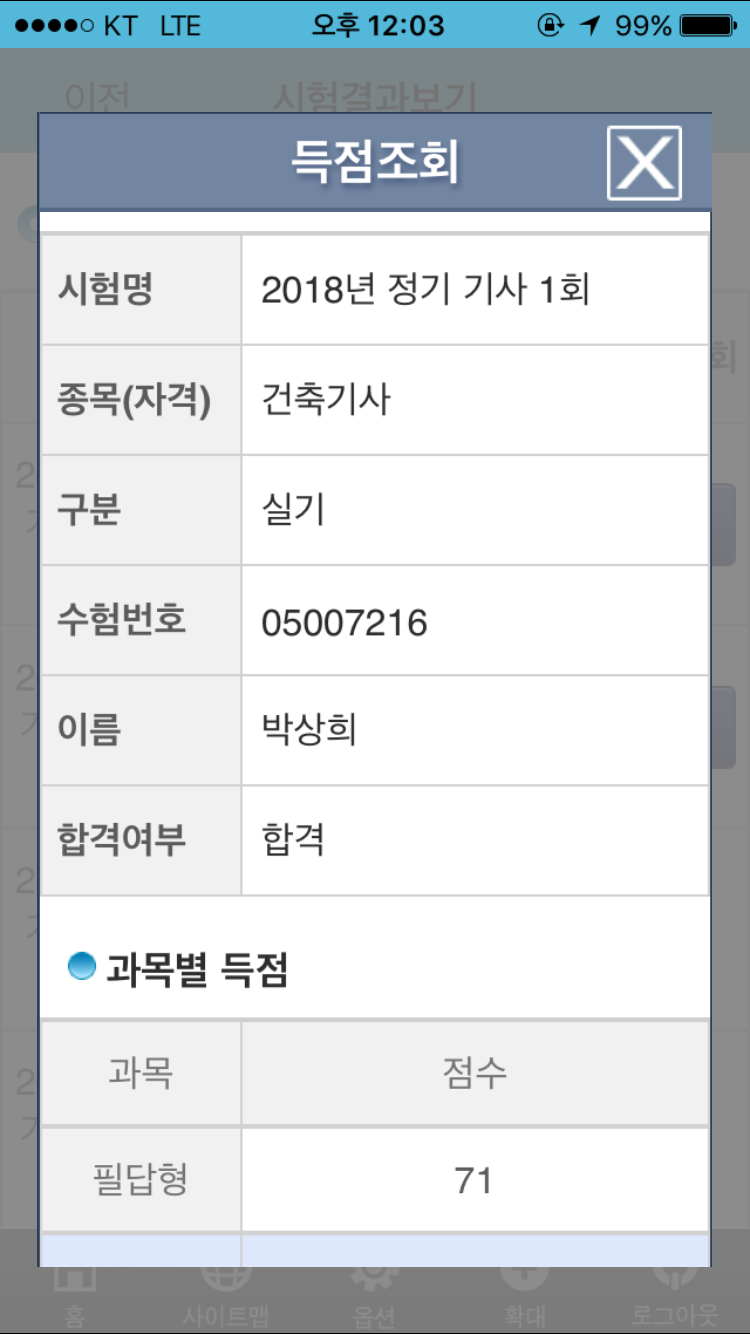Image resolution: width=750 pixels, height=1334 pixels.
Task: Tap the 합격여부 result 합격
Action: (x=293, y=840)
